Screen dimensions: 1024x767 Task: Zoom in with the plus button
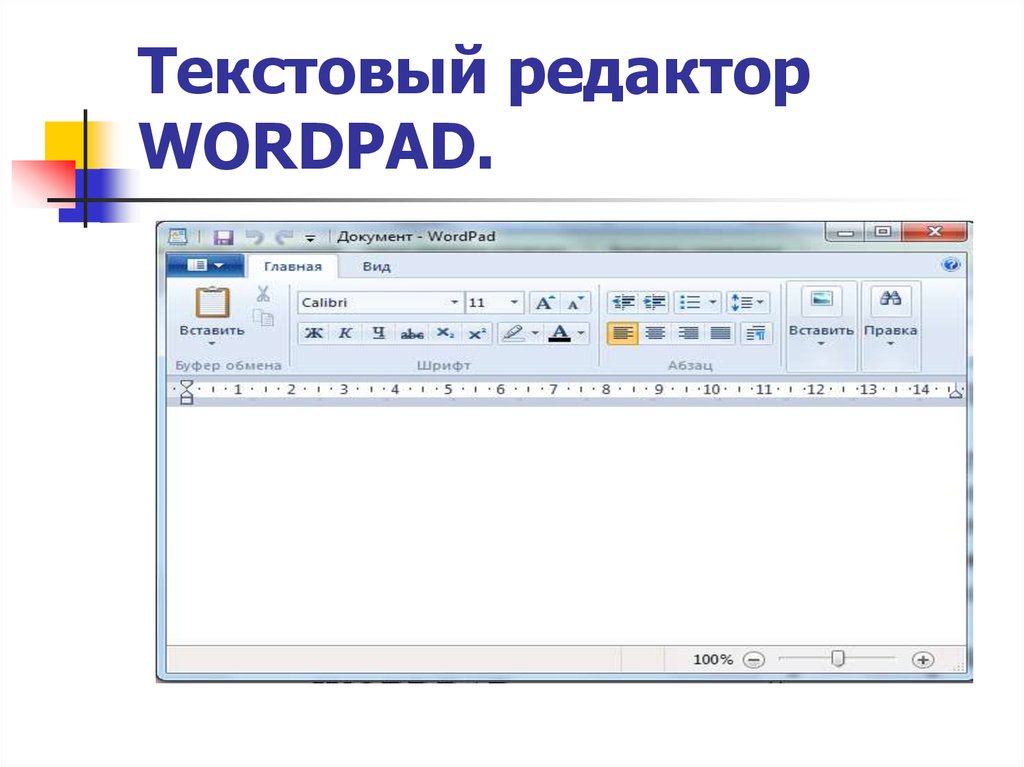[922, 660]
